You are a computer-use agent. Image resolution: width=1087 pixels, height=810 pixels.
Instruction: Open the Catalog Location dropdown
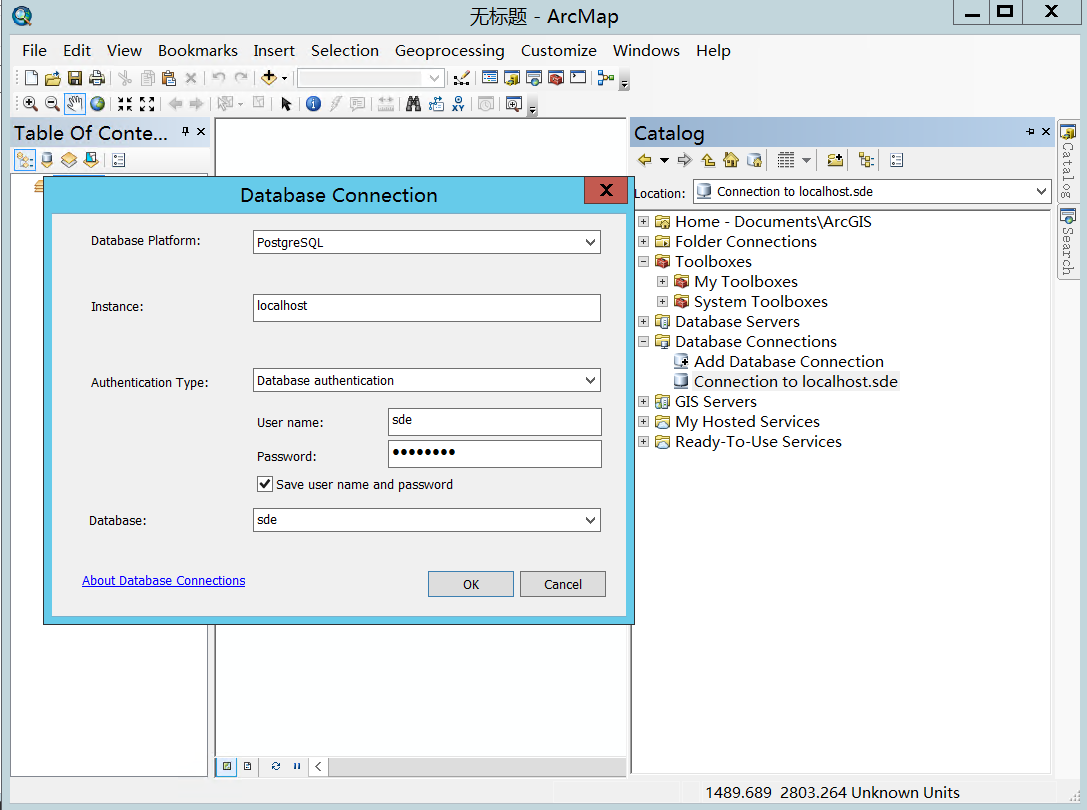click(x=1041, y=191)
